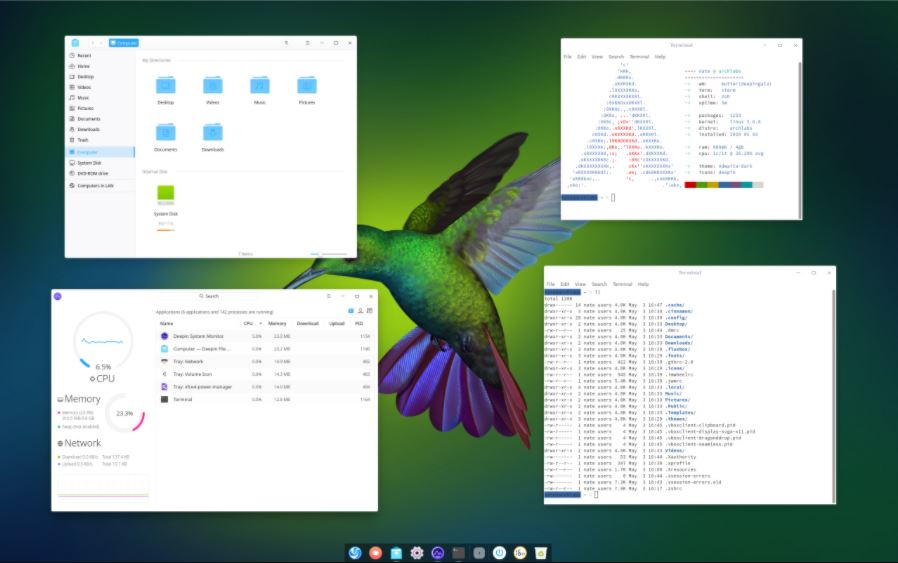This screenshot has height=563, width=898.
Task: Open System Monitor from the dock
Action: [438, 553]
